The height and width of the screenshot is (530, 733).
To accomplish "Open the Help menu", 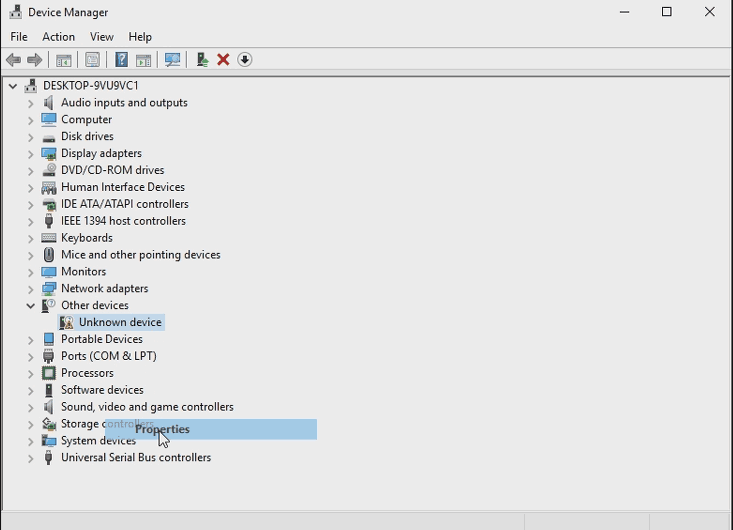I will point(140,36).
